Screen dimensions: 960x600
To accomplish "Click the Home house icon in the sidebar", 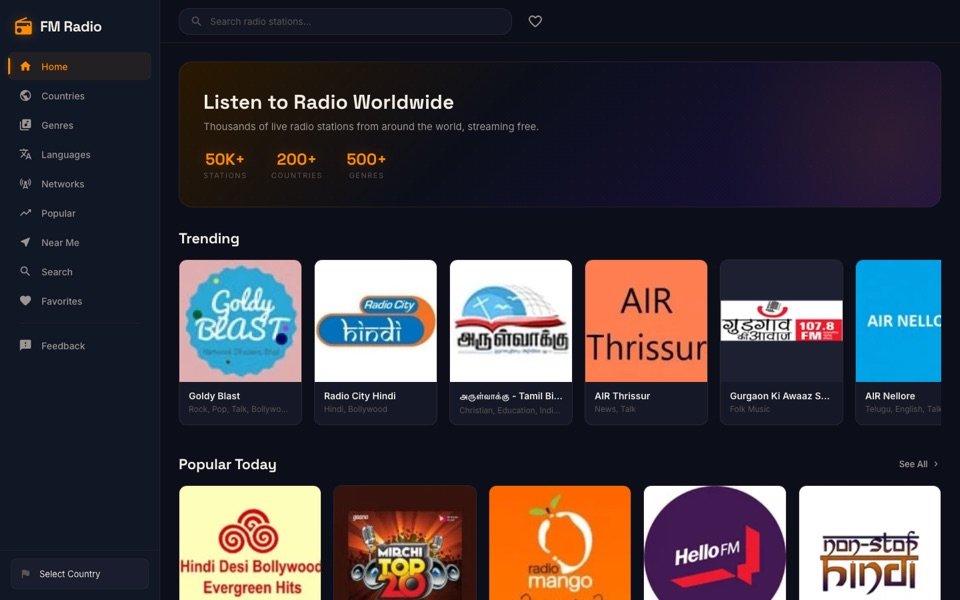I will 25,66.
